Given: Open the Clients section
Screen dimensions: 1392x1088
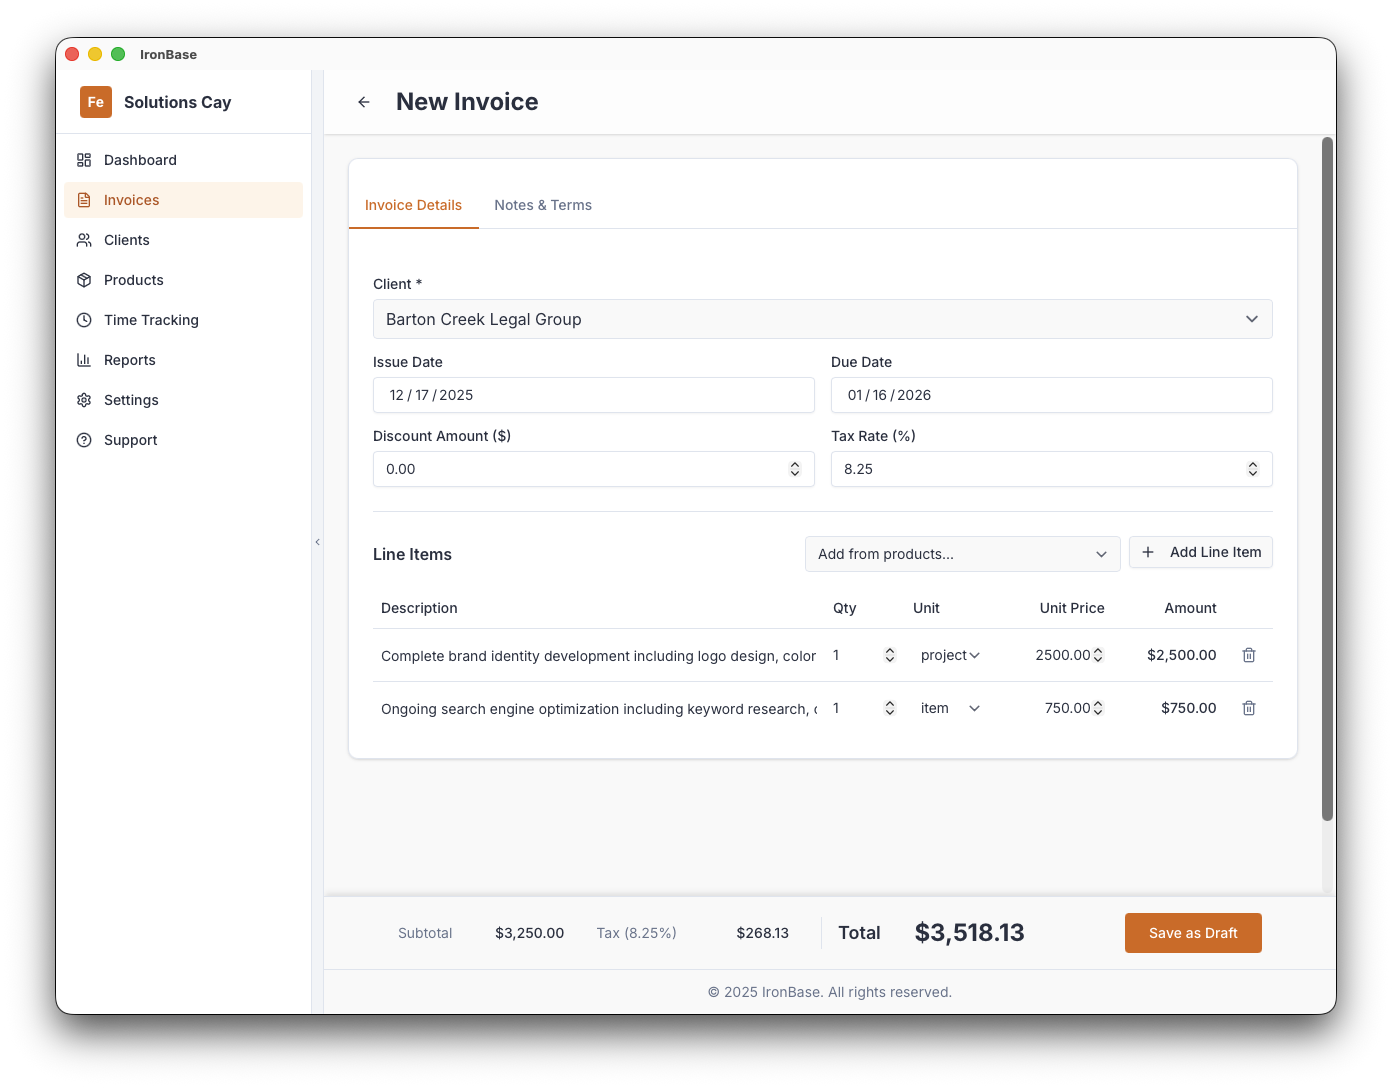Looking at the screenshot, I should click(x=128, y=240).
